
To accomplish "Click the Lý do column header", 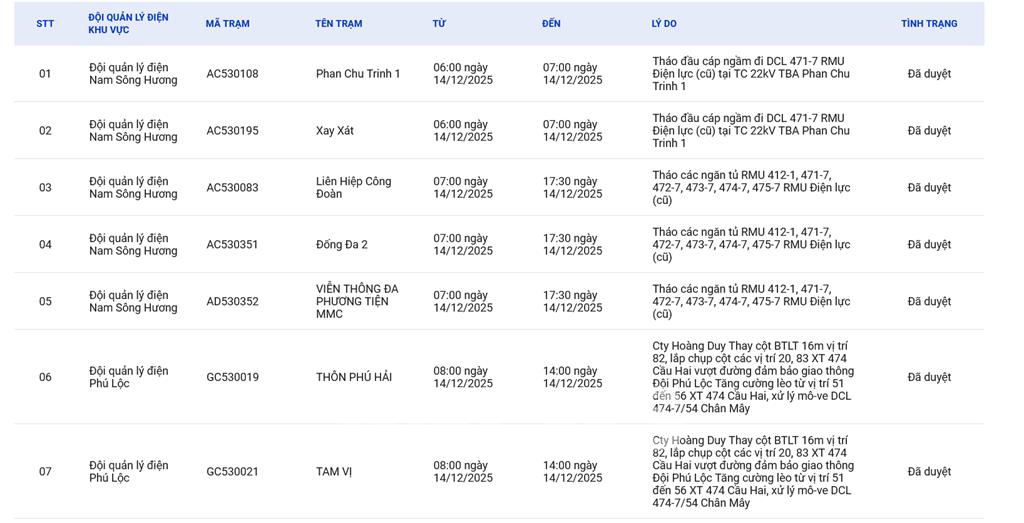I will click(663, 23).
